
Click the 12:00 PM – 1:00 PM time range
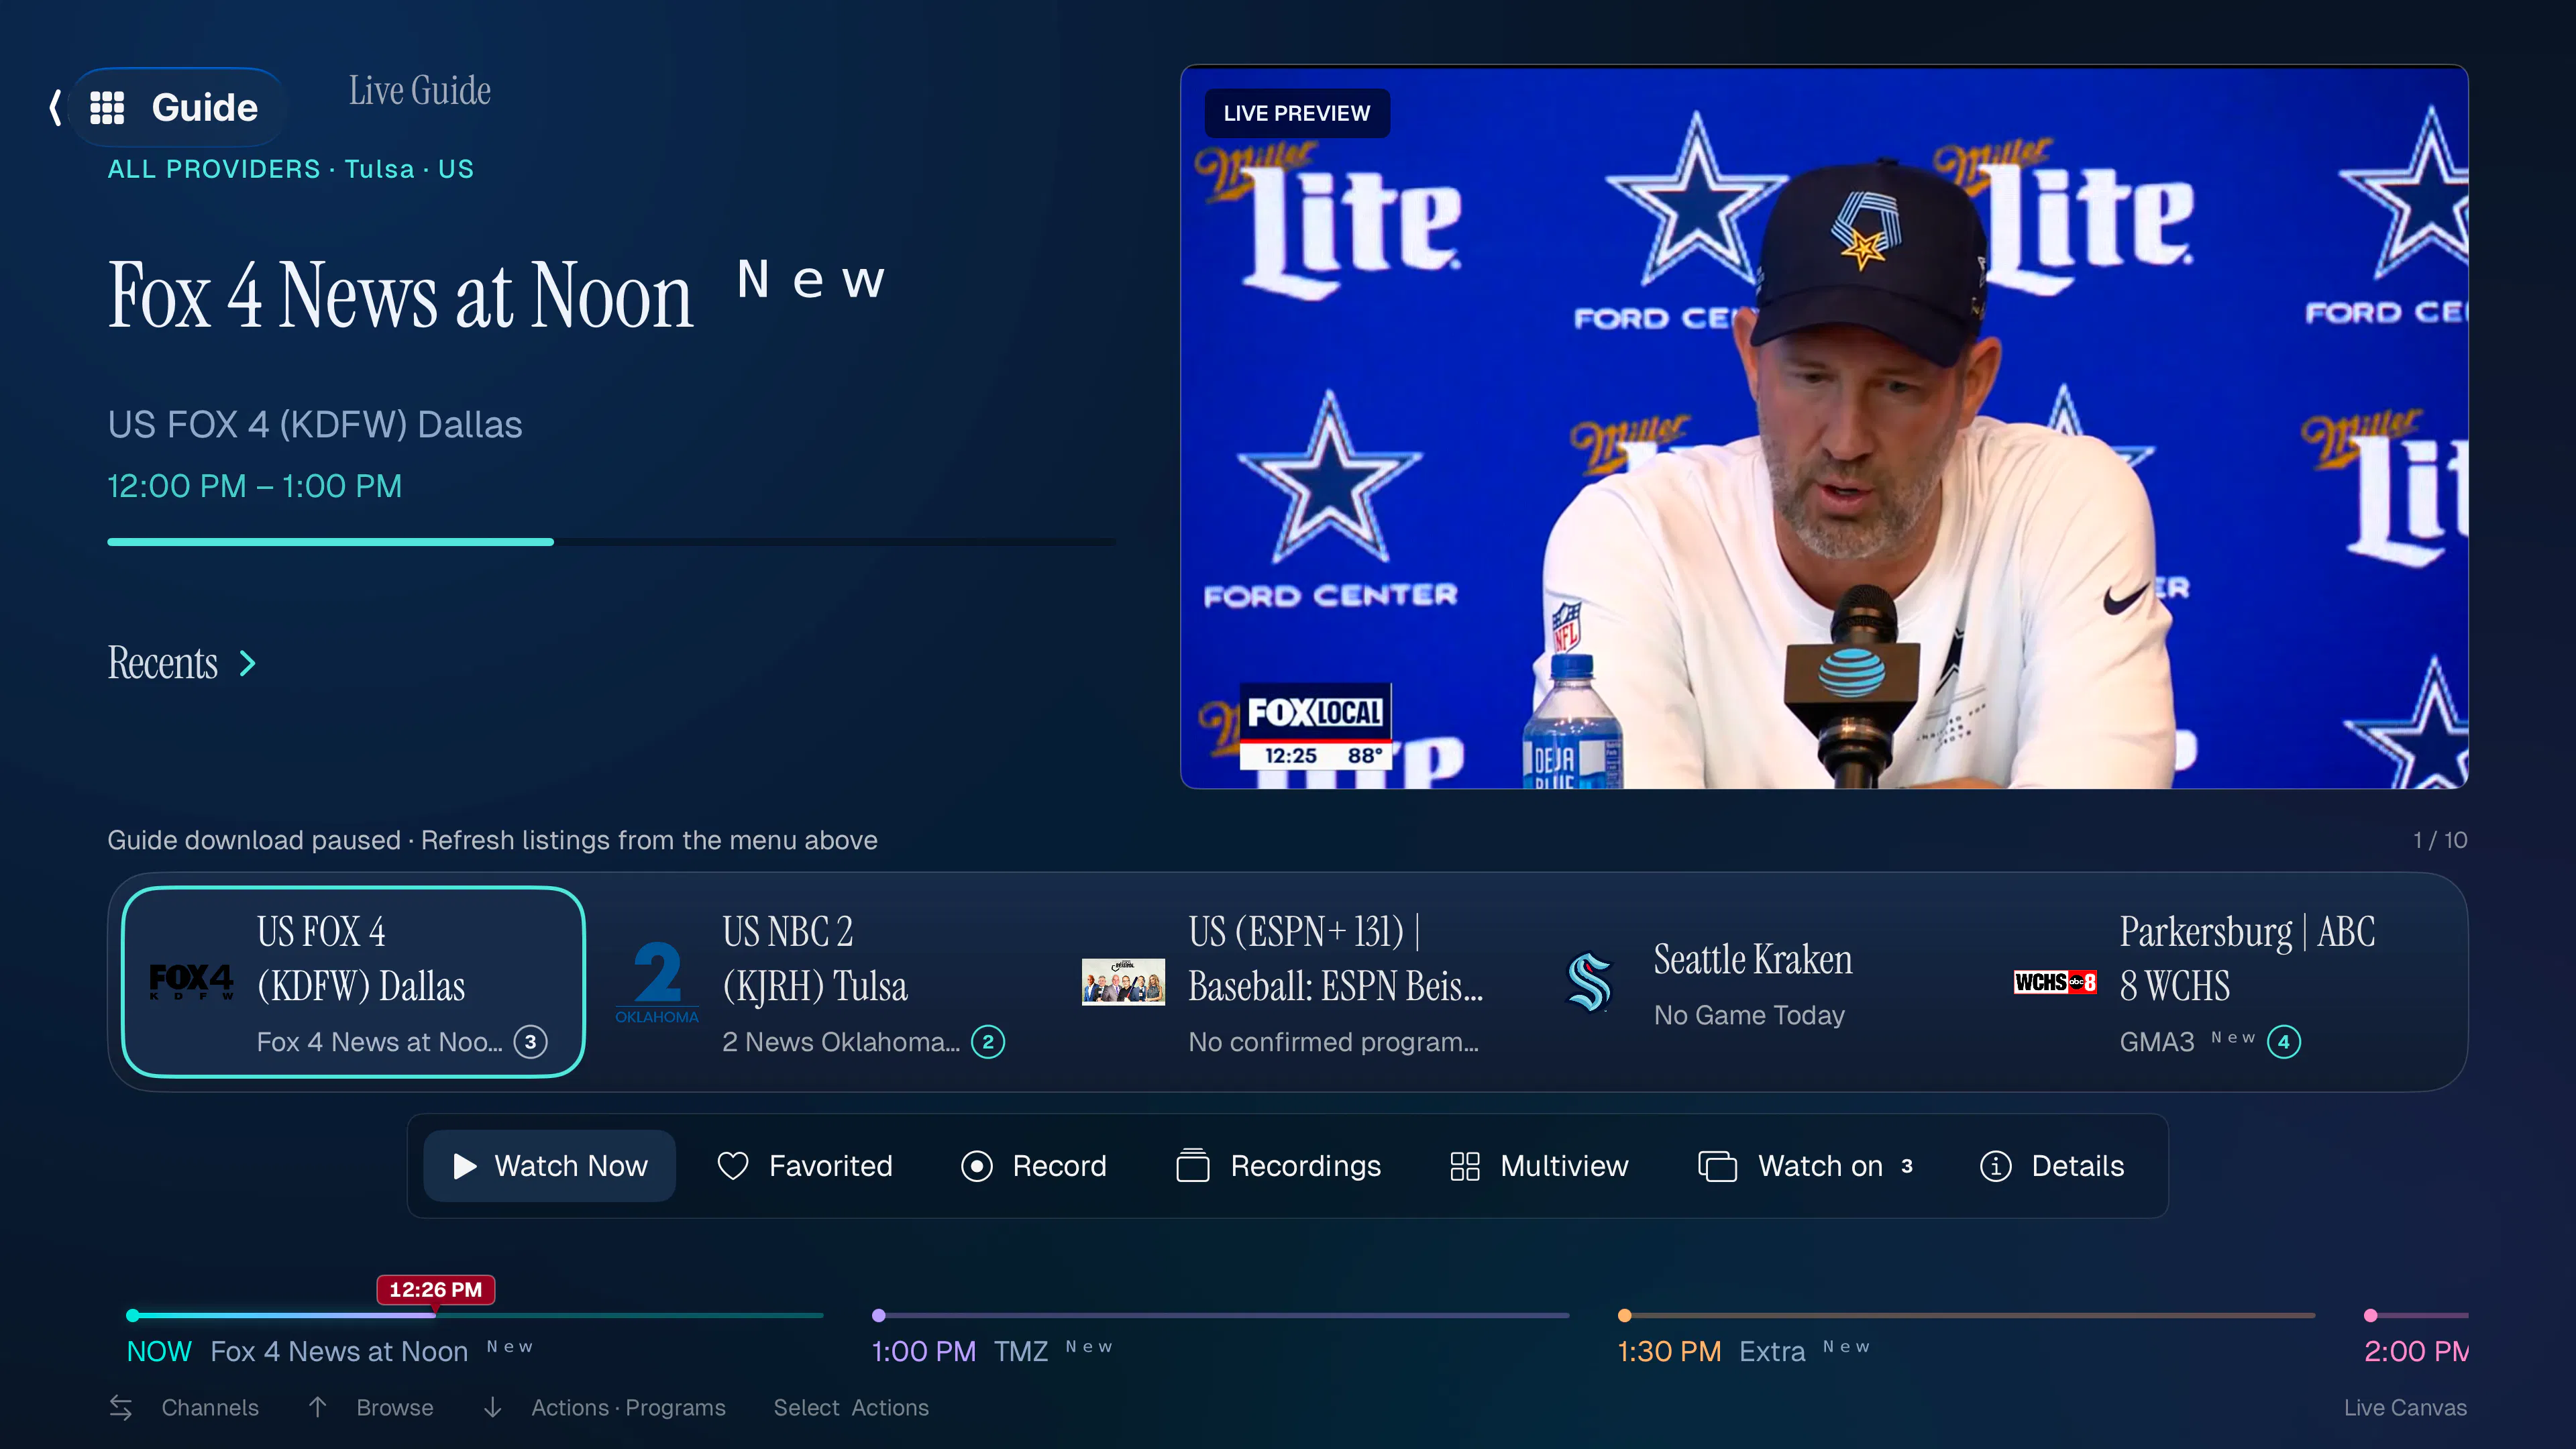tap(255, 486)
